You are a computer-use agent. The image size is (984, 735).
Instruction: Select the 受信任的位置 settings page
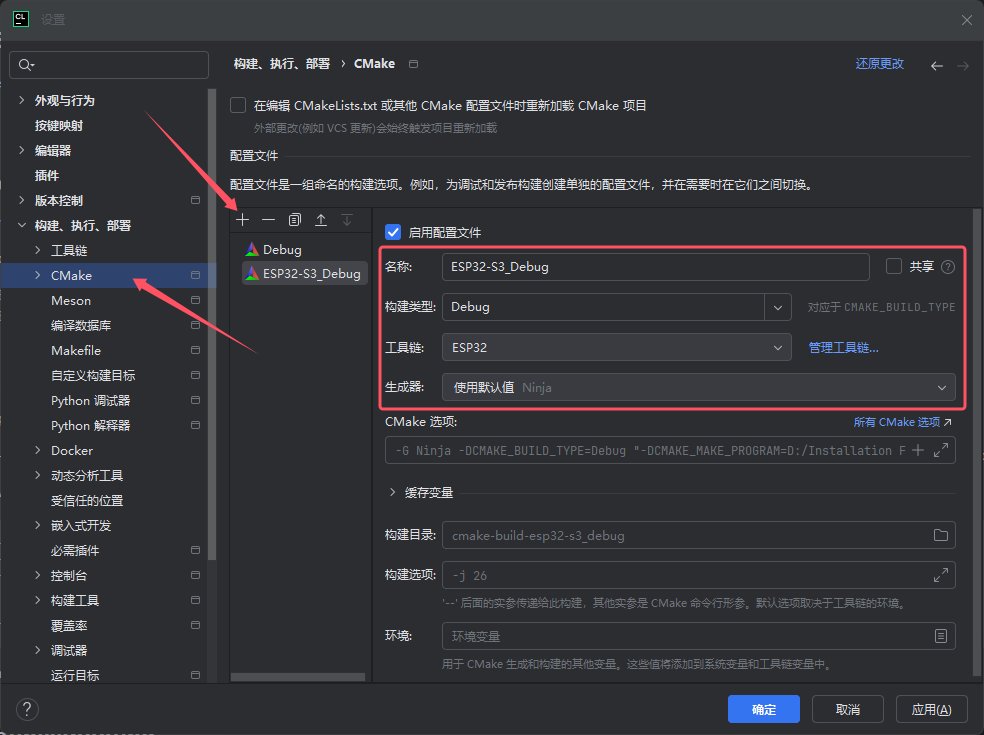click(87, 501)
